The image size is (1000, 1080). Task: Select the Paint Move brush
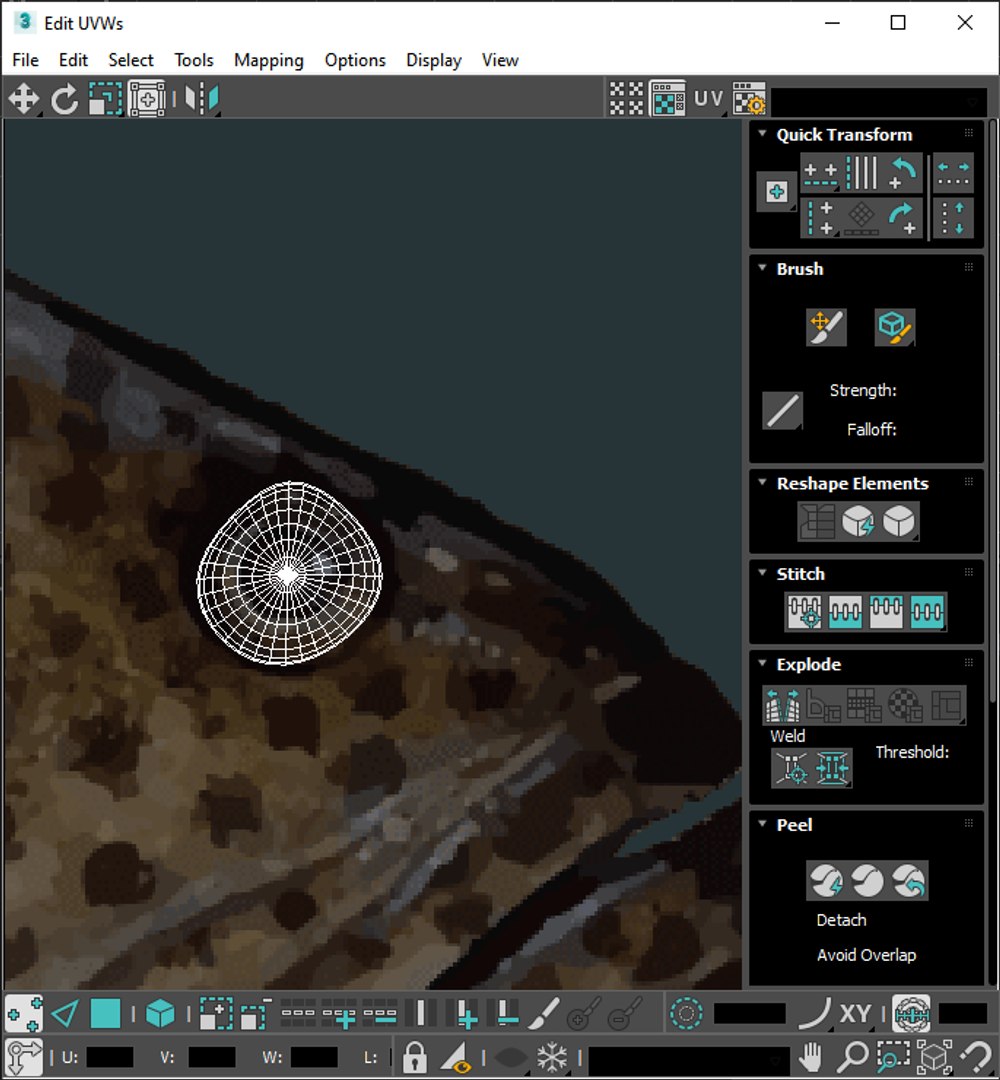[x=826, y=326]
